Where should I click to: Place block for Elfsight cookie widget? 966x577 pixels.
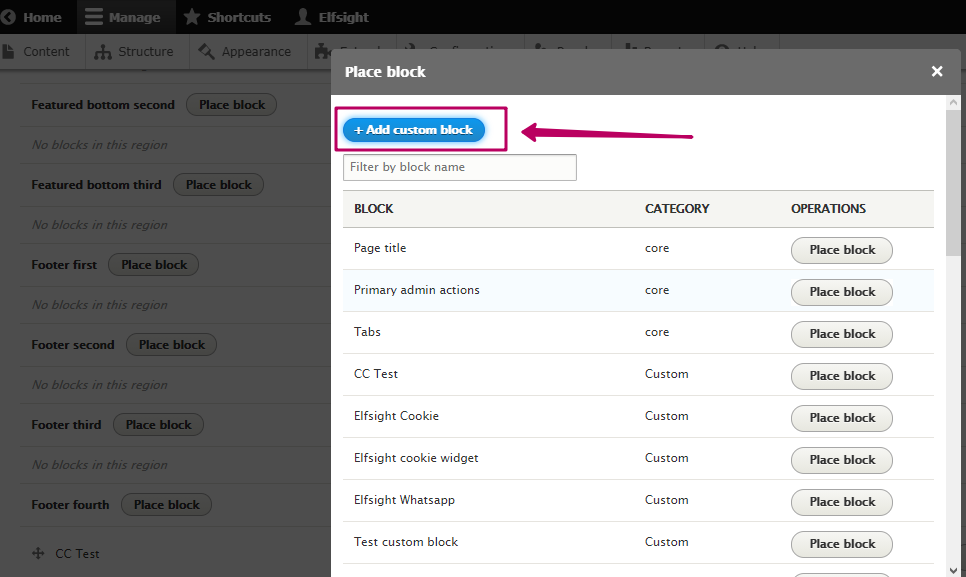pyautogui.click(x=842, y=459)
